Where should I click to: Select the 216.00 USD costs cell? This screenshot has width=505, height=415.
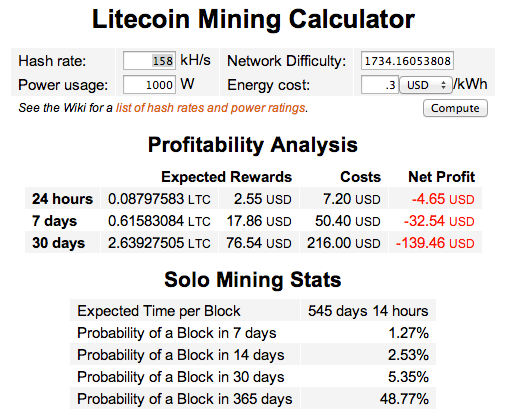click(x=344, y=243)
